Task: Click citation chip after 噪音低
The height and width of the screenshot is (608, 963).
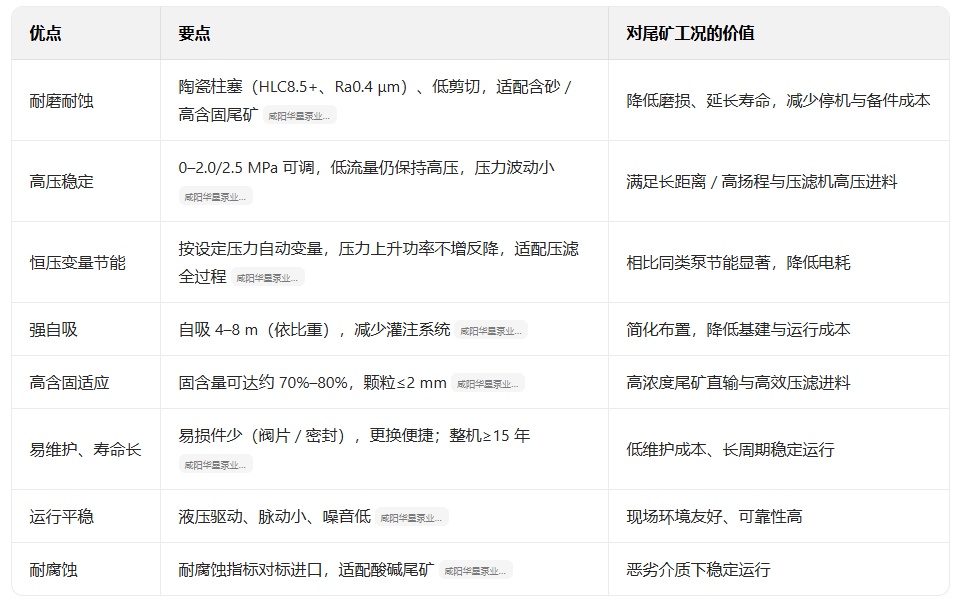Action: 411,518
